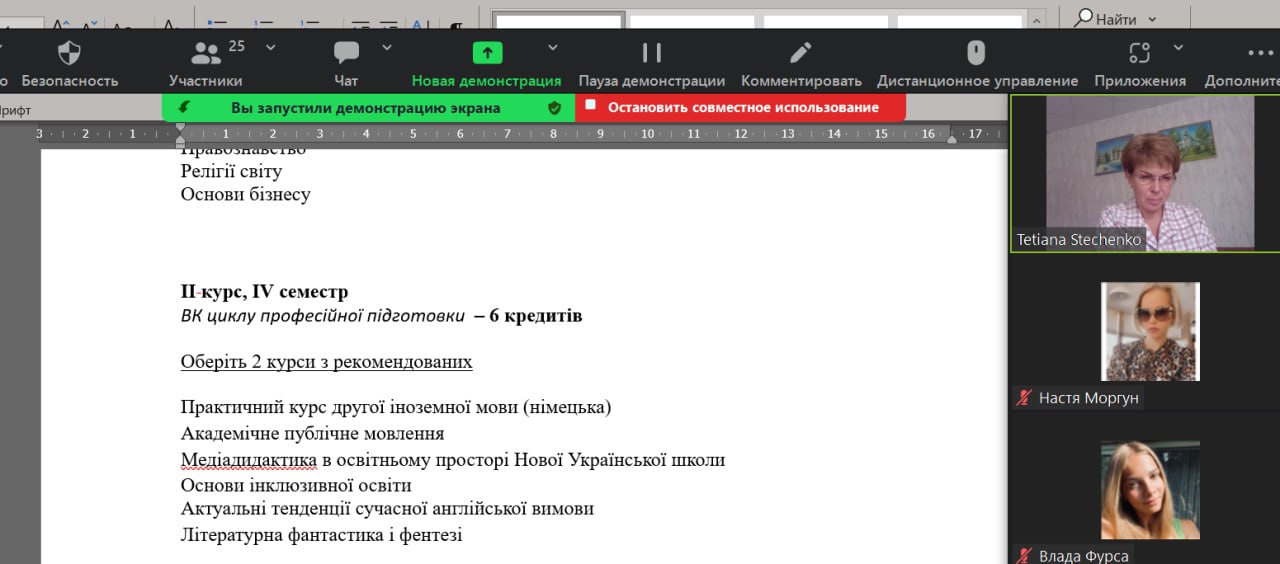
Task: Open the Чат chat panel
Action: coord(346,53)
